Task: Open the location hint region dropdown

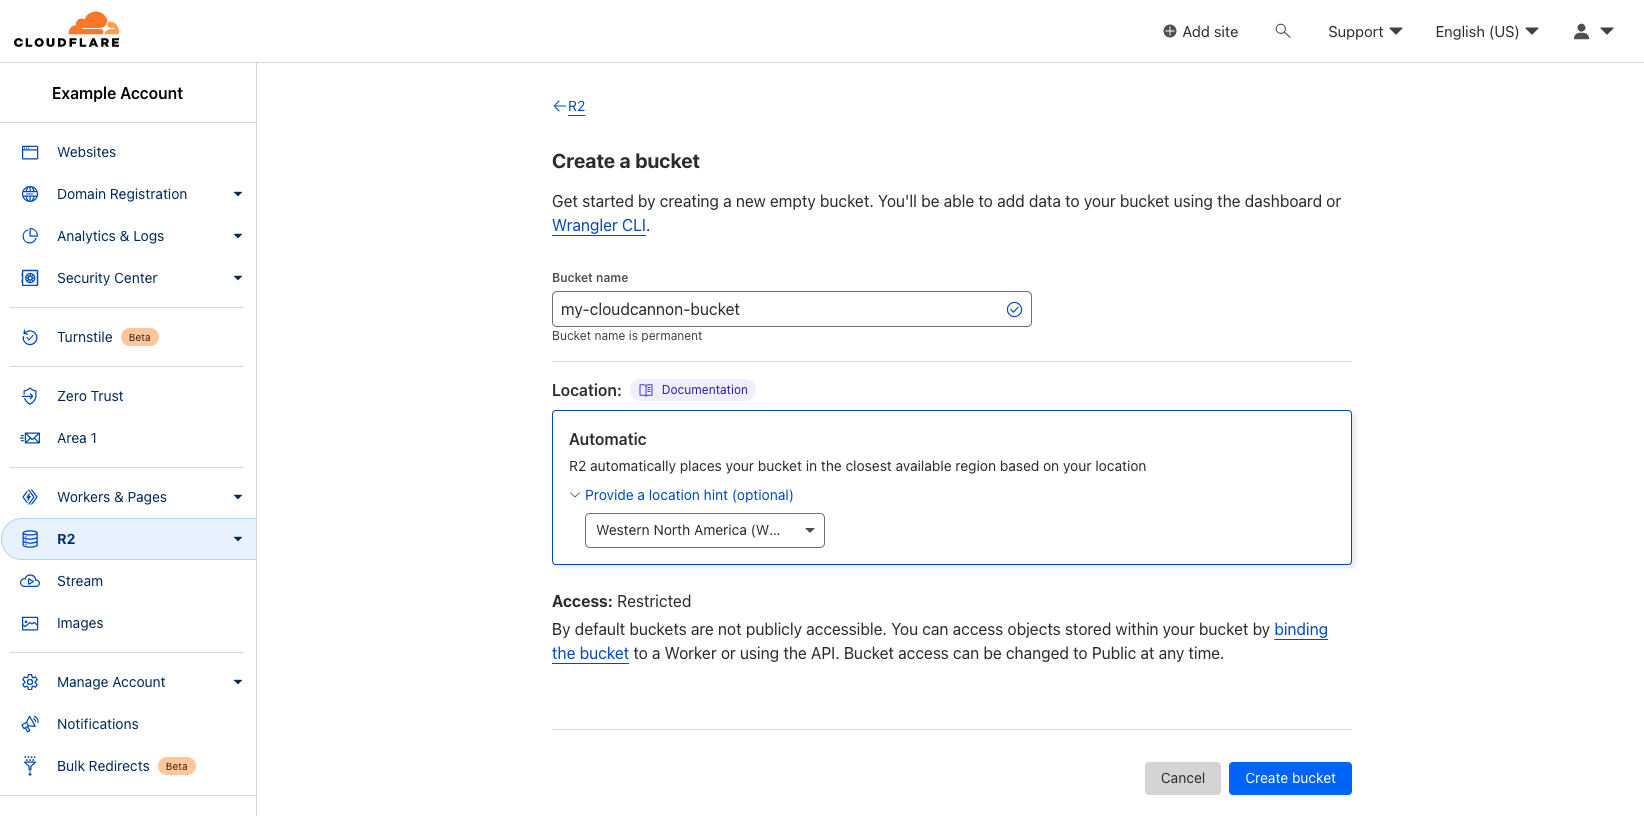Action: [x=704, y=530]
